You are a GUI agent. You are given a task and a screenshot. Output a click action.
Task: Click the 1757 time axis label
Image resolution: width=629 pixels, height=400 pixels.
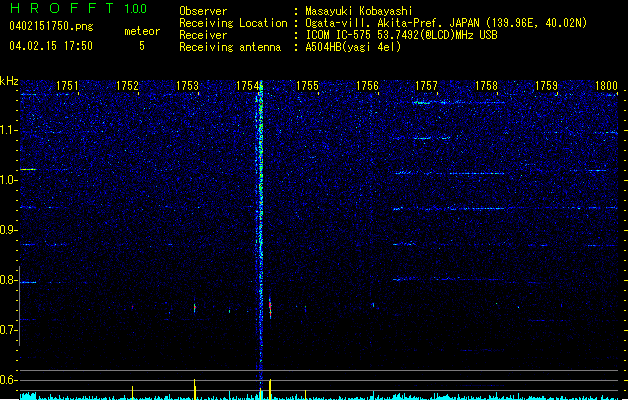426,86
